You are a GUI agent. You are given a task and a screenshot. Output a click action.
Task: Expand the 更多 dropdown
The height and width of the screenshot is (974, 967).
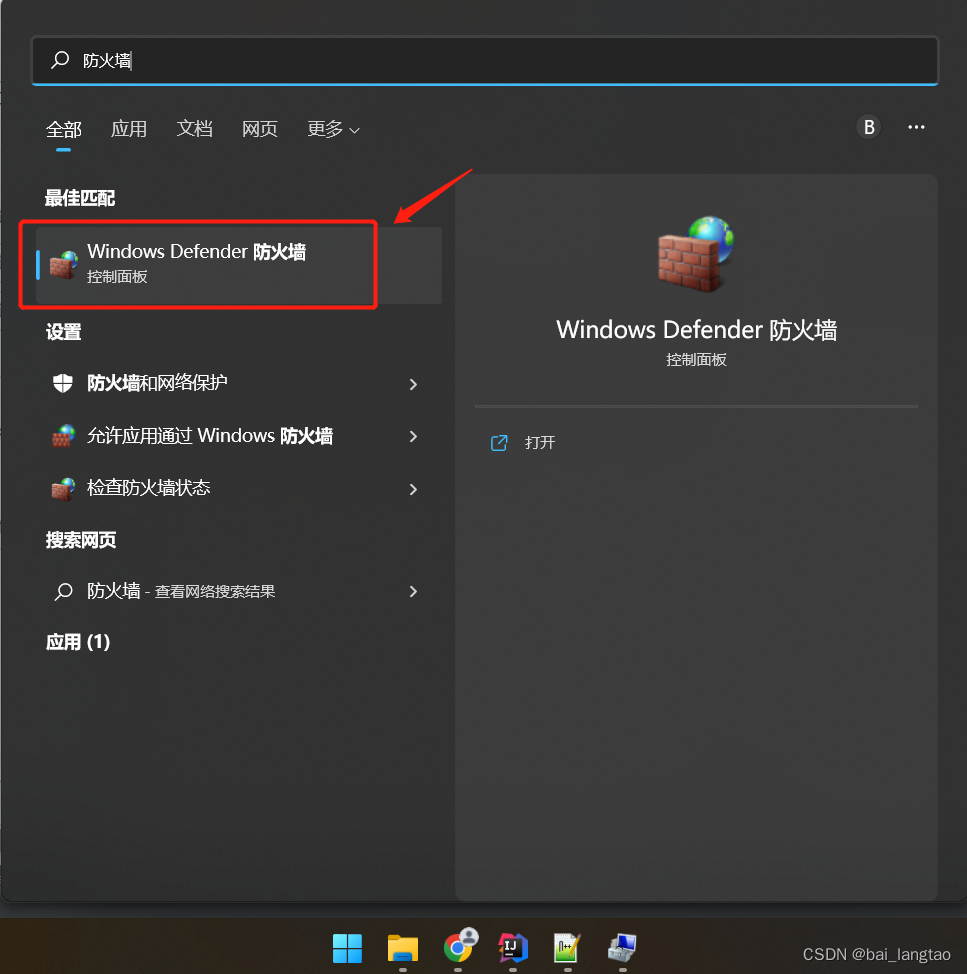[333, 129]
